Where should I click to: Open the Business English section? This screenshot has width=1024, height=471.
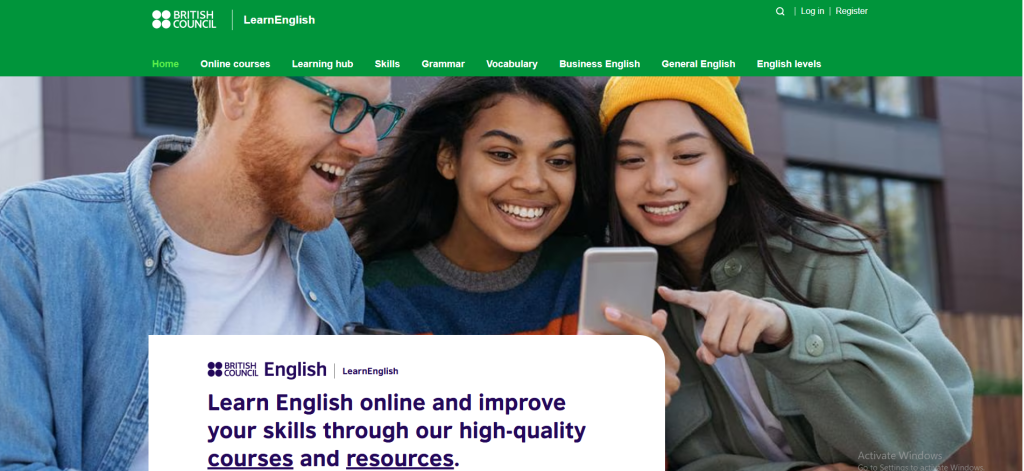click(600, 64)
